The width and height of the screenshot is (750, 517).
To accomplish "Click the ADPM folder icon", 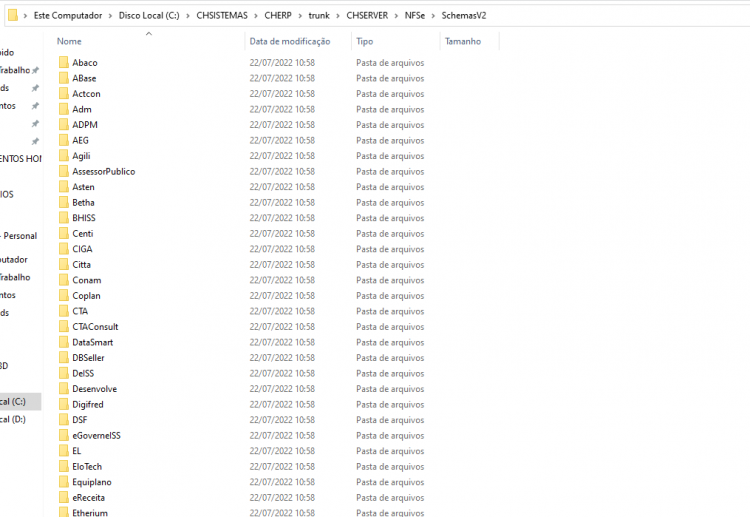I will pyautogui.click(x=64, y=124).
